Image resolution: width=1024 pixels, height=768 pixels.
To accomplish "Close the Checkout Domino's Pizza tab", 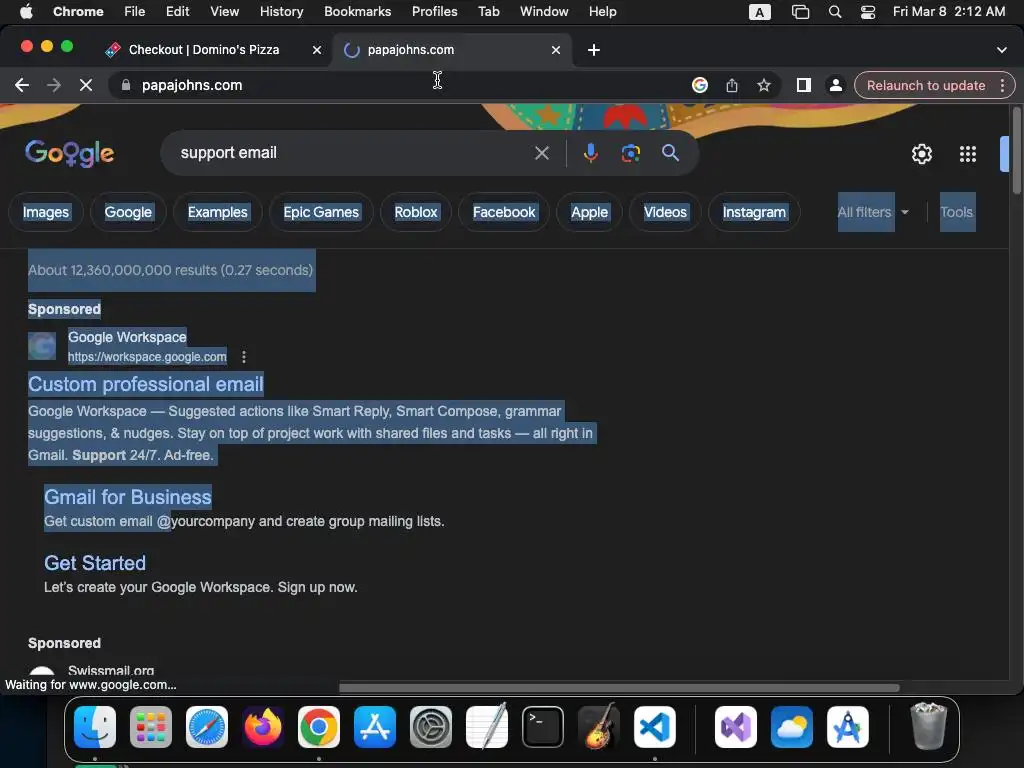I will [317, 50].
